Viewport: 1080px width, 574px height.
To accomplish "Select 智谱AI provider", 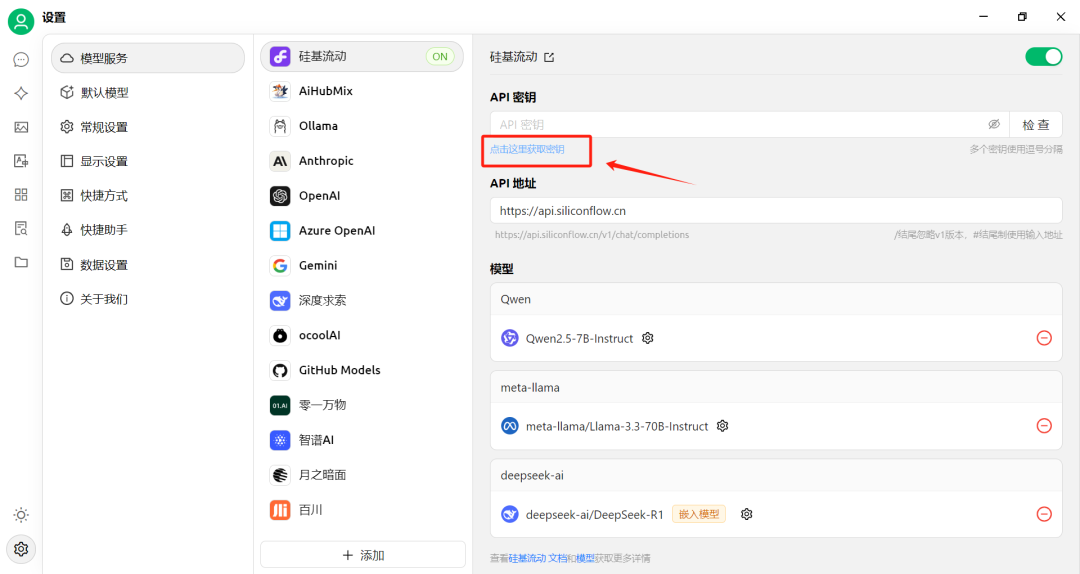I will (x=362, y=440).
